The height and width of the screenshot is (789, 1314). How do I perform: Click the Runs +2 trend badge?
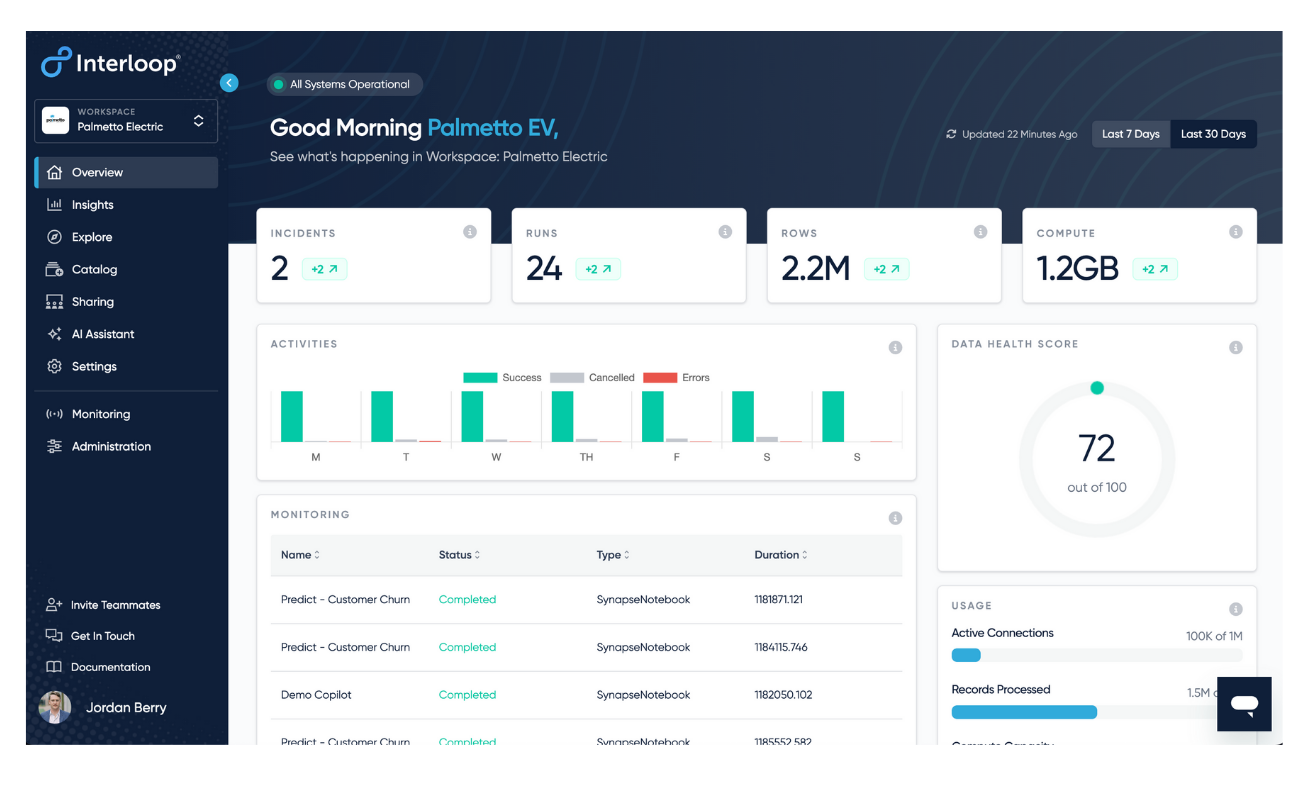[598, 269]
